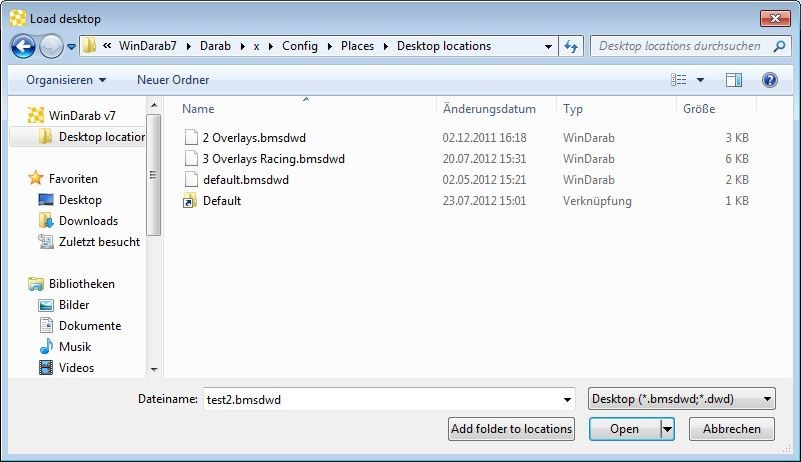
Task: Click the WinDarab title bar icon
Action: [x=18, y=19]
